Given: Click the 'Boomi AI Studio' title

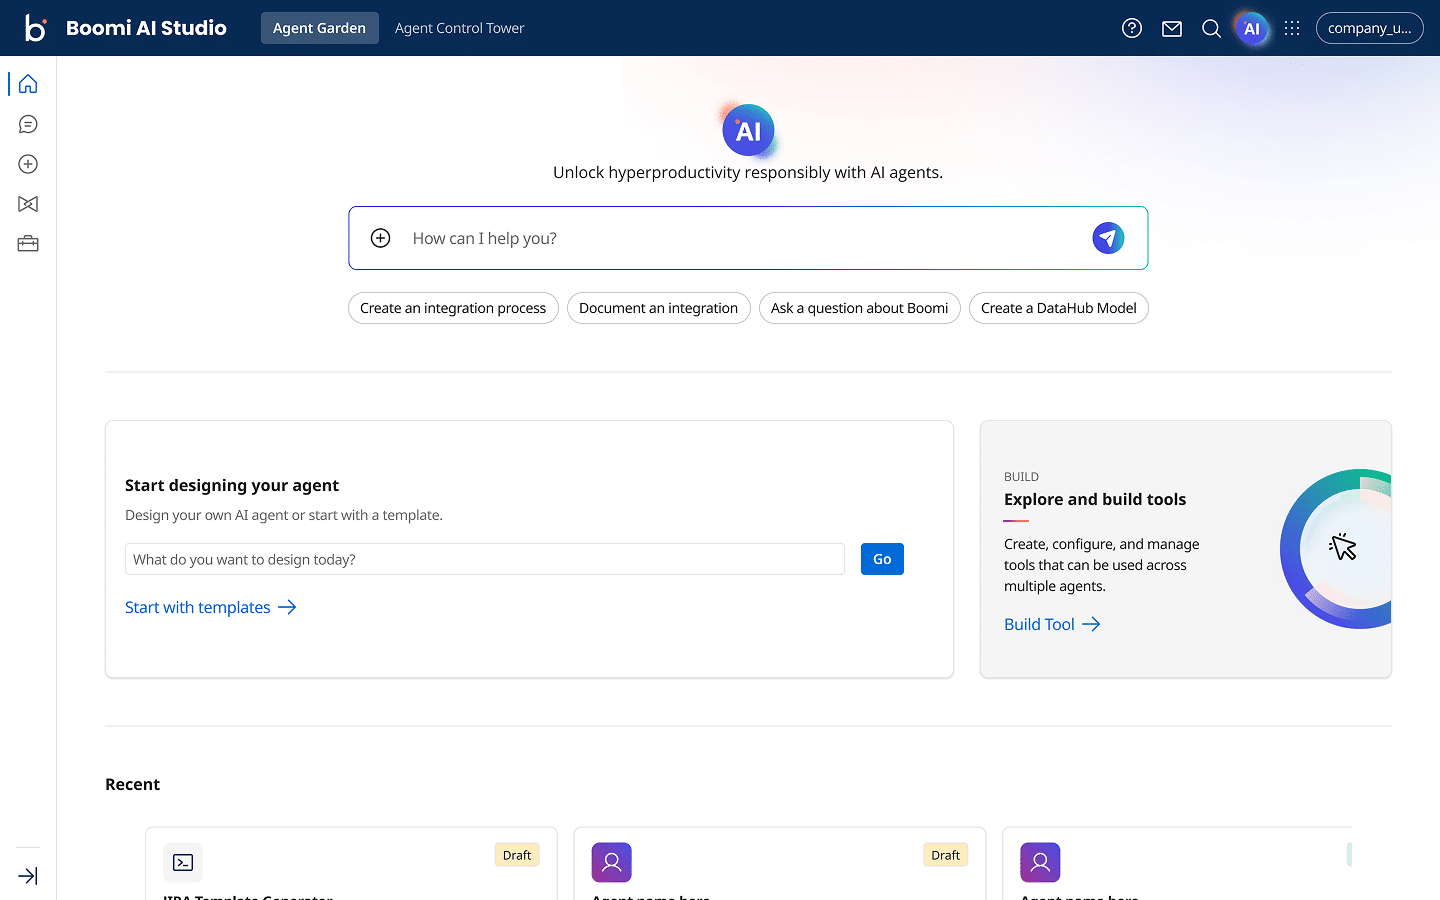Looking at the screenshot, I should 146,28.
